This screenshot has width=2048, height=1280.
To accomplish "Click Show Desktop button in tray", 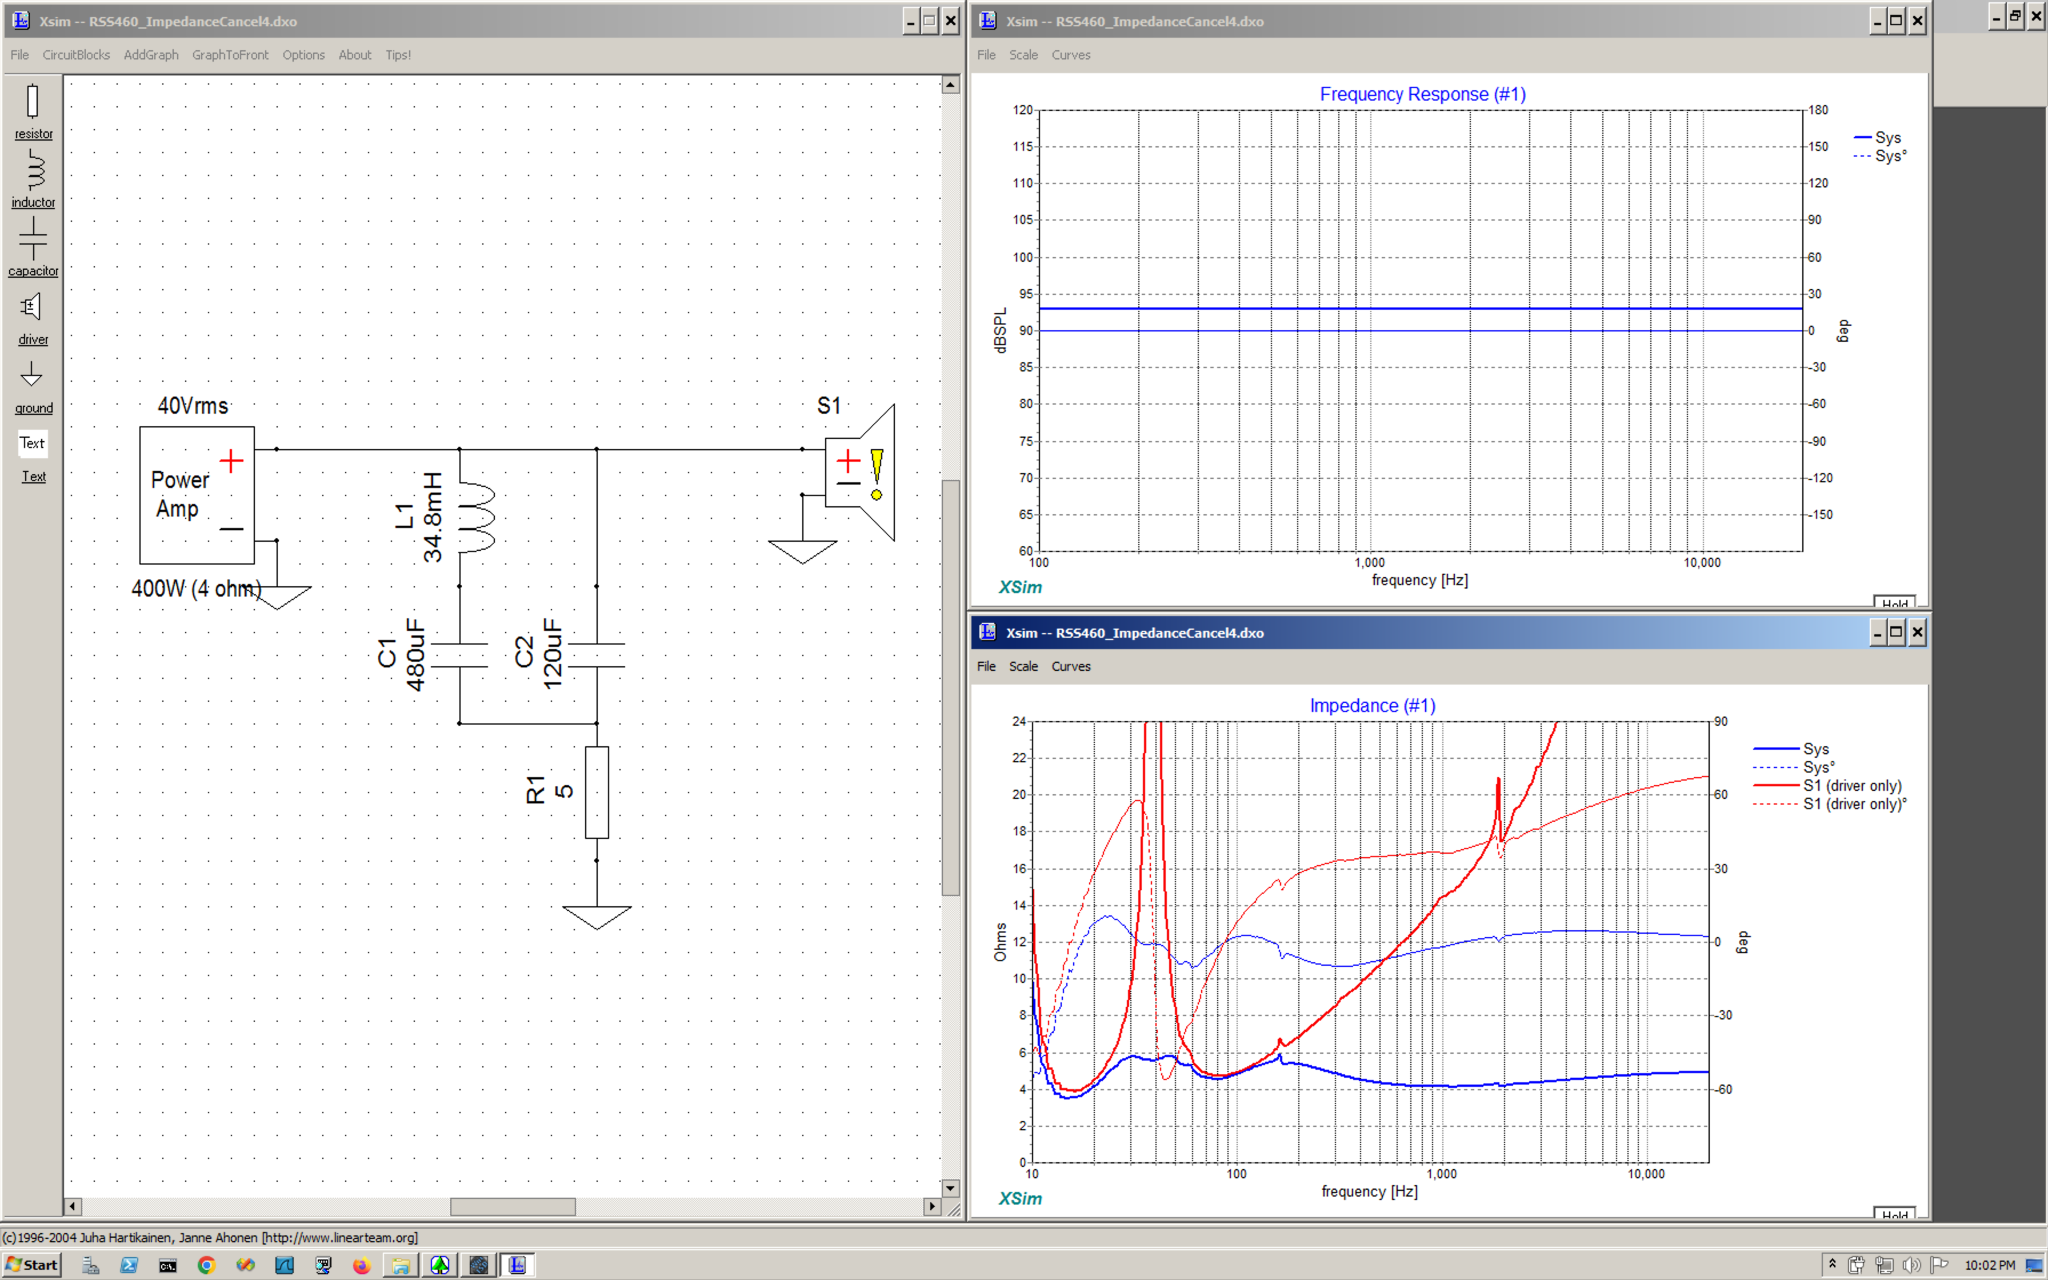I will click(x=2034, y=1265).
